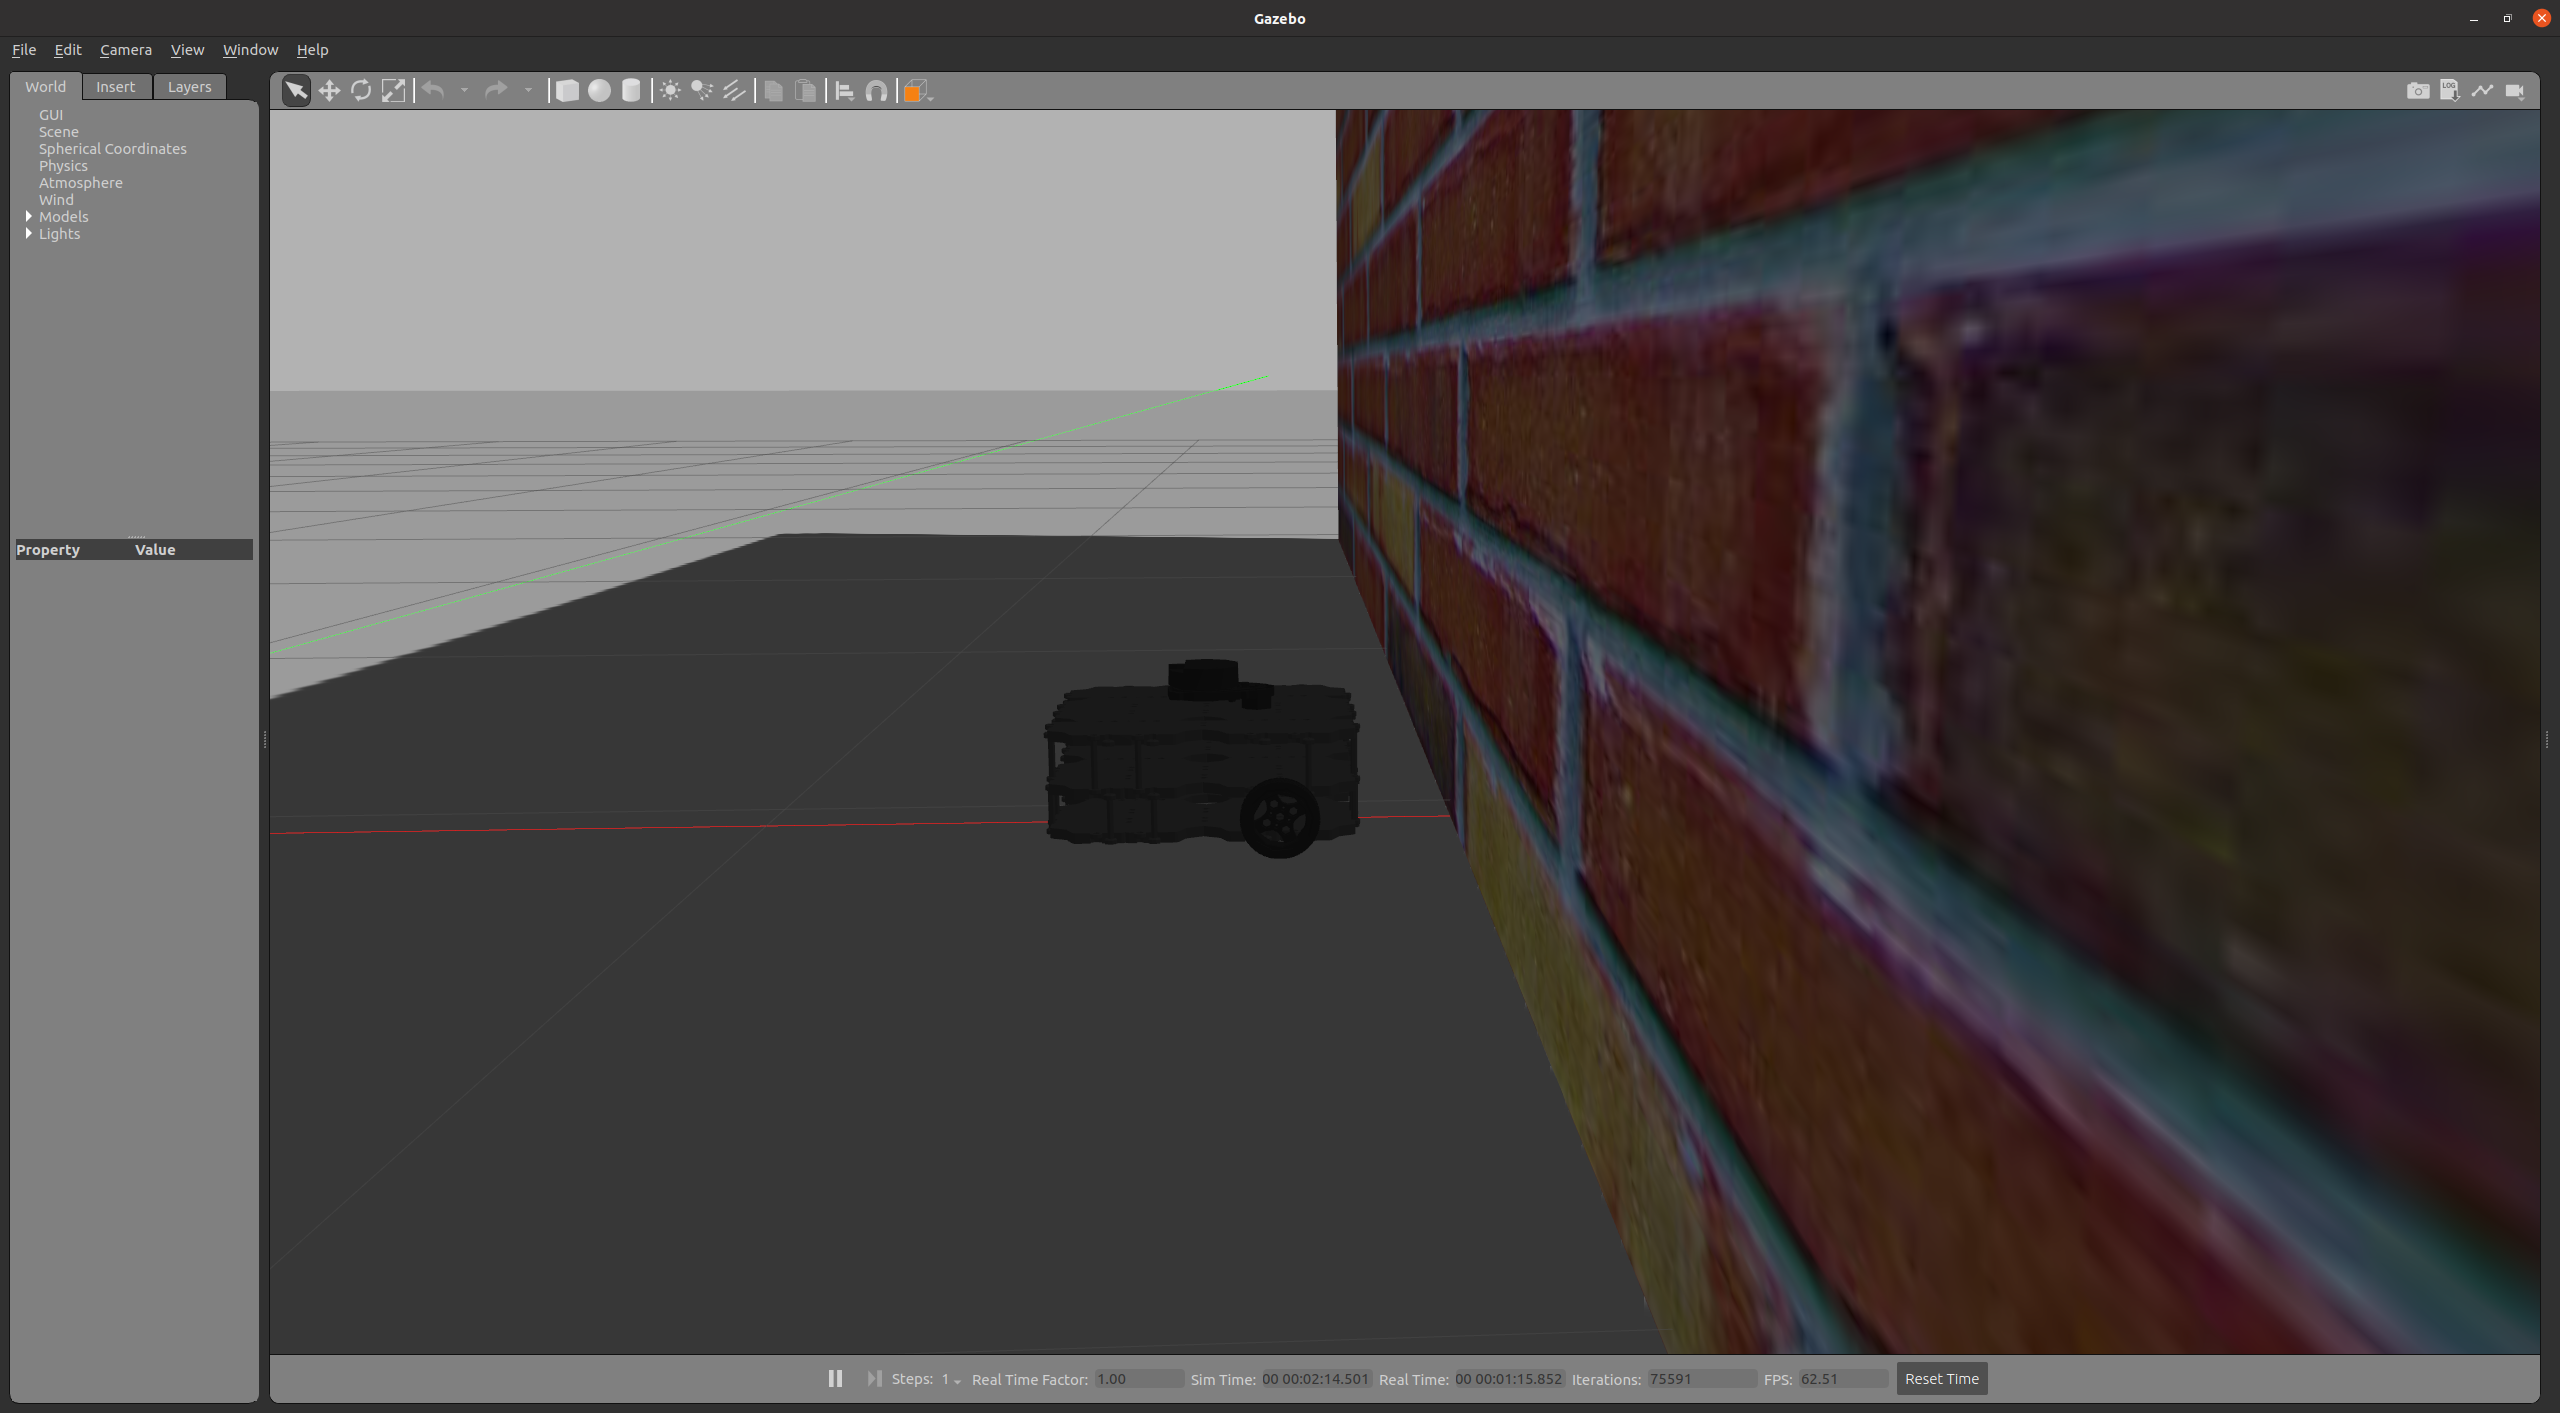Viewport: 2560px width, 1413px height.
Task: Select the scale mode tool
Action: pyautogui.click(x=393, y=91)
